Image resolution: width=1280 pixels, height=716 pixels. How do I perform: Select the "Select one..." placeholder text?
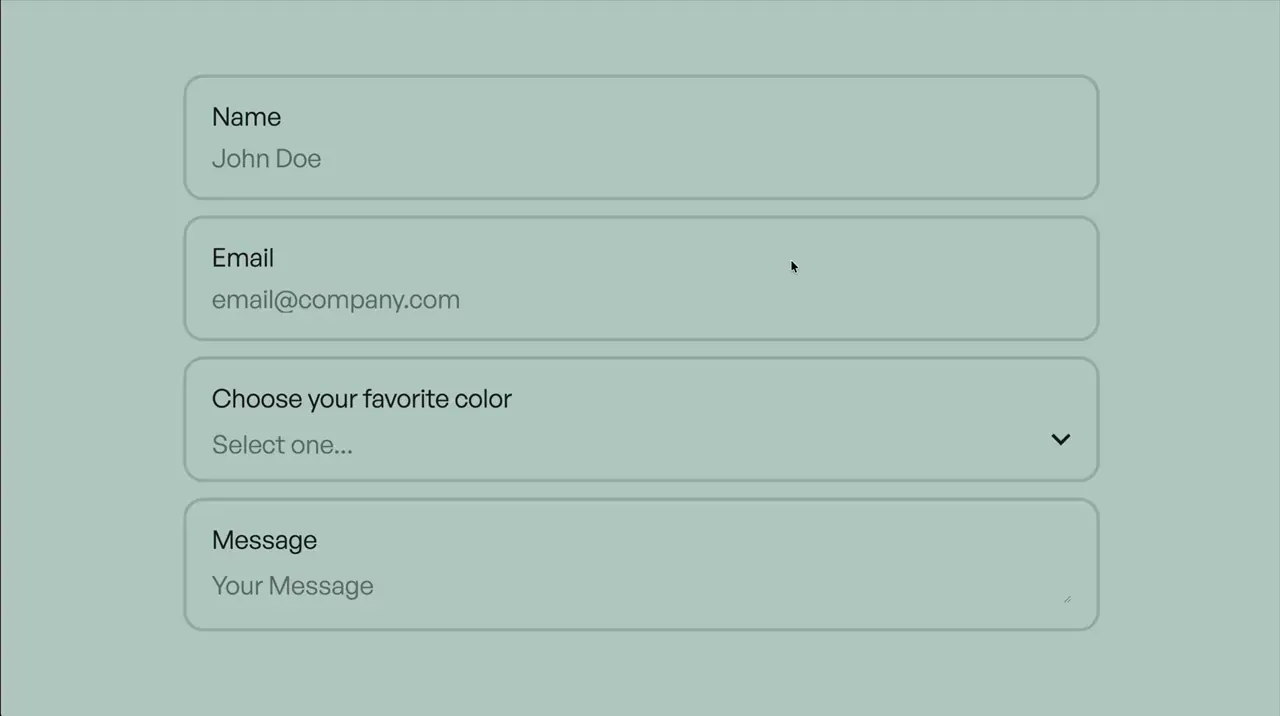(282, 445)
